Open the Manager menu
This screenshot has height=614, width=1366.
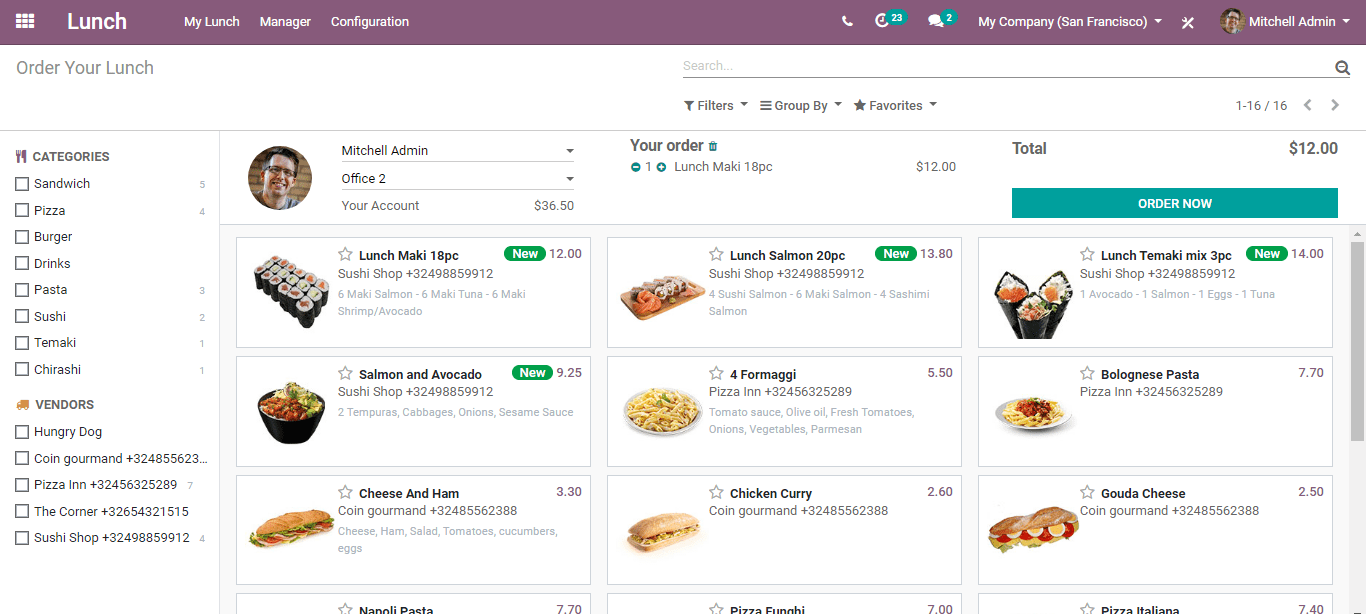click(285, 21)
